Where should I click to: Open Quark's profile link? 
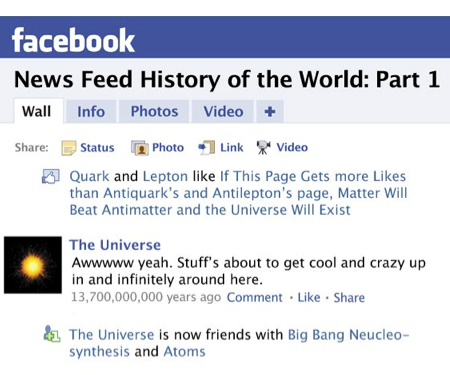click(x=89, y=176)
